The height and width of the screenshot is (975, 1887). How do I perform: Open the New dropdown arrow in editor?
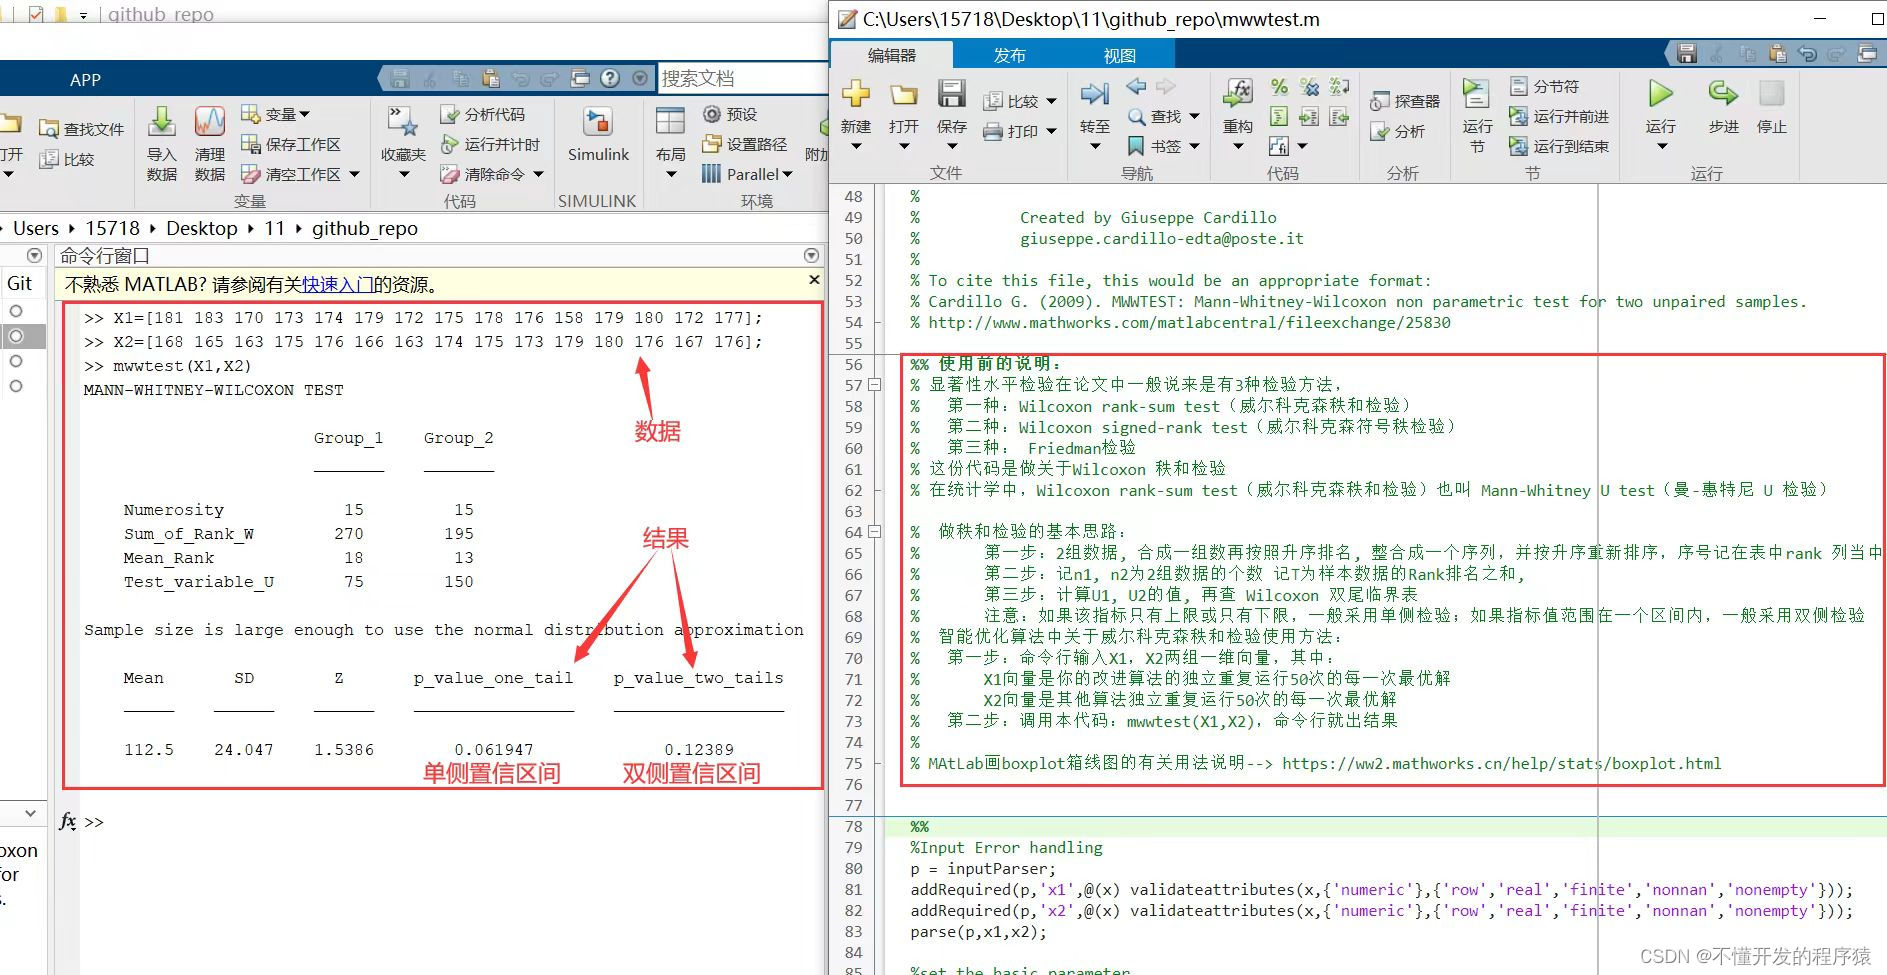click(856, 146)
